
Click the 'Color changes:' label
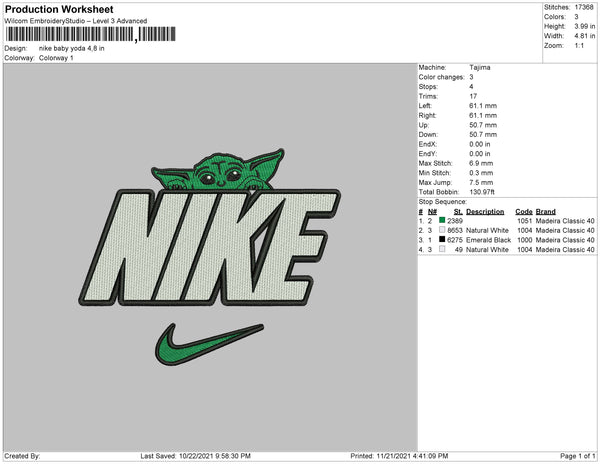click(x=442, y=77)
